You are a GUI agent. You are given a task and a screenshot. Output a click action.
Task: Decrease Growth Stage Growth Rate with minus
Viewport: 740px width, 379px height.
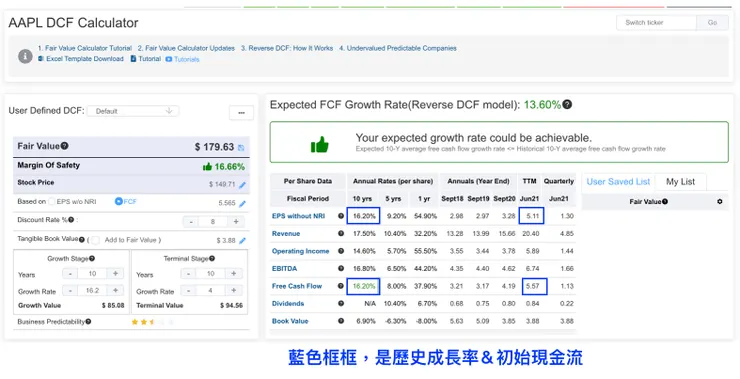(70, 291)
